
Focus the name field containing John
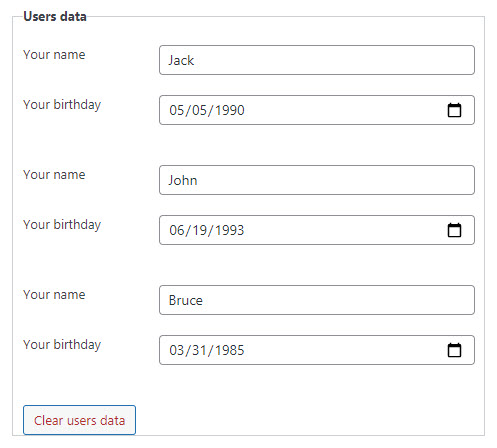click(x=317, y=180)
